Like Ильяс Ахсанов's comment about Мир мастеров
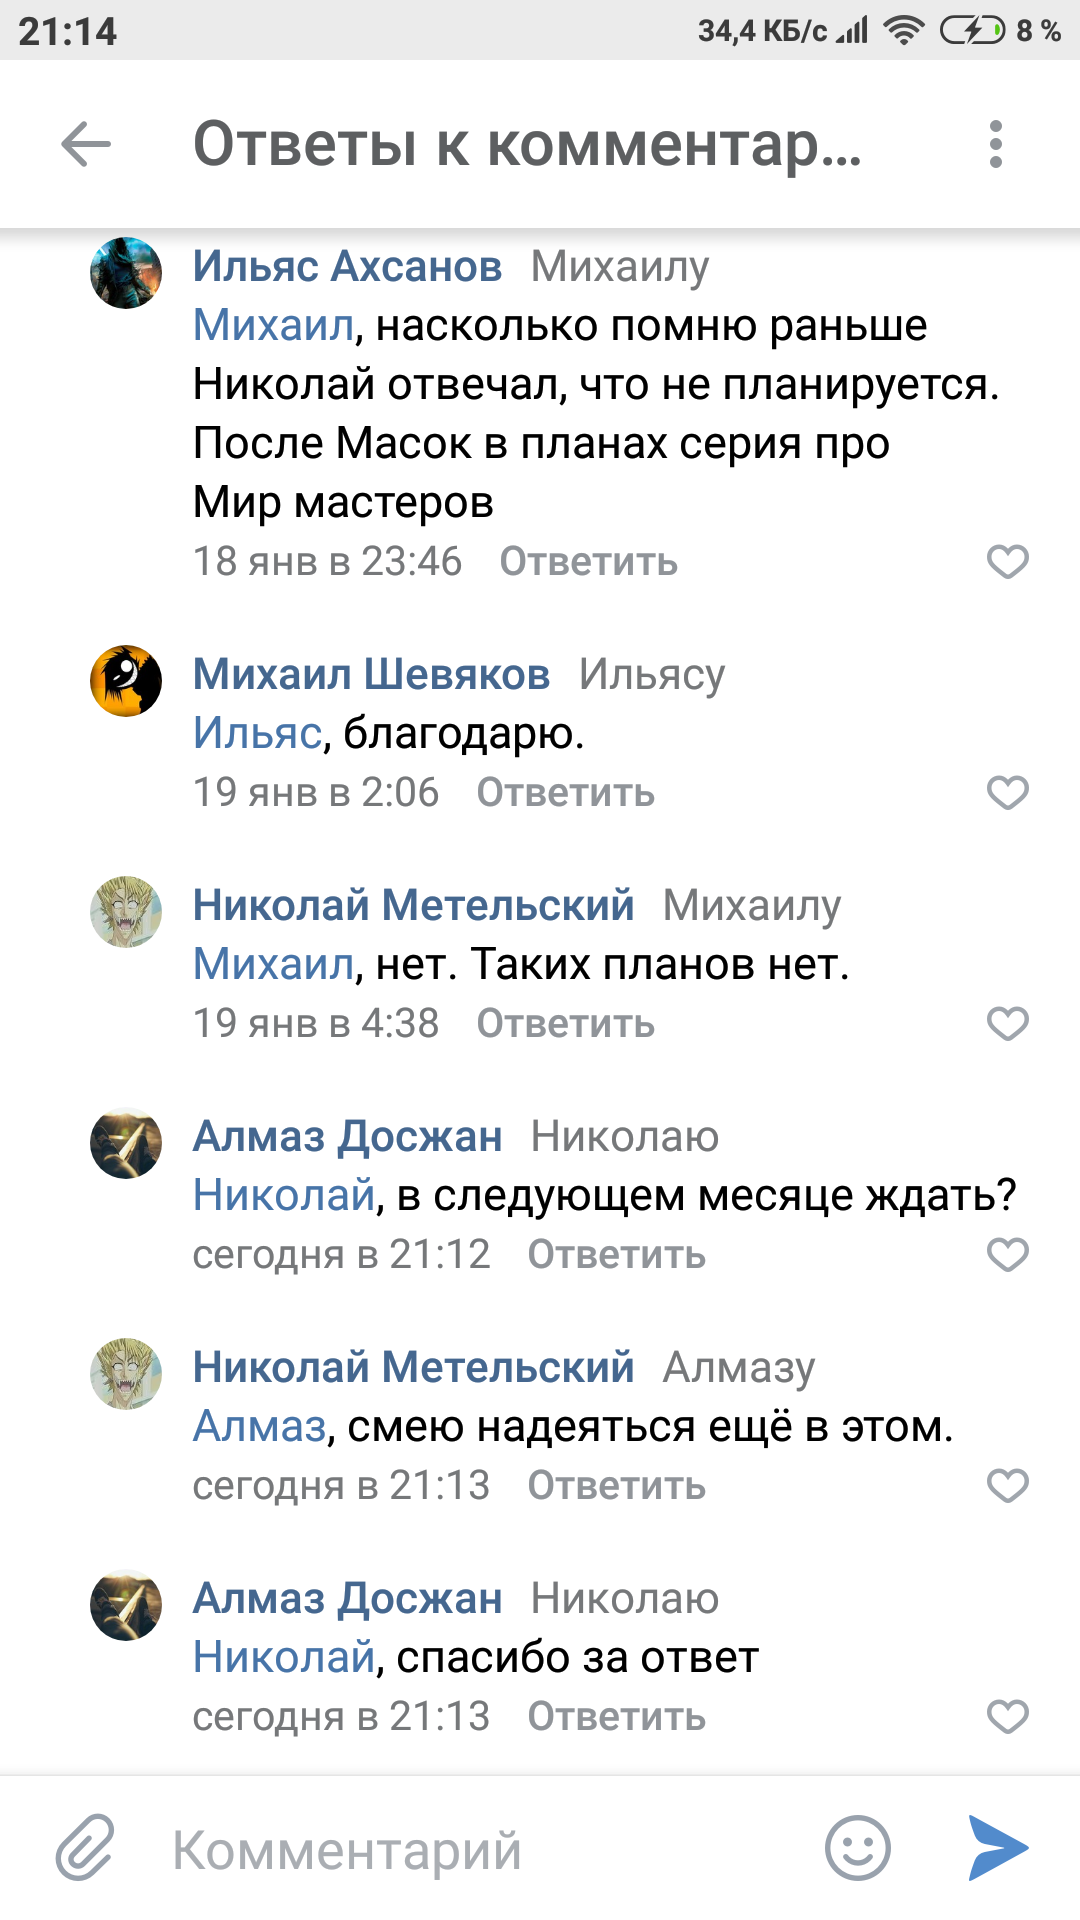The image size is (1080, 1920). click(1007, 562)
